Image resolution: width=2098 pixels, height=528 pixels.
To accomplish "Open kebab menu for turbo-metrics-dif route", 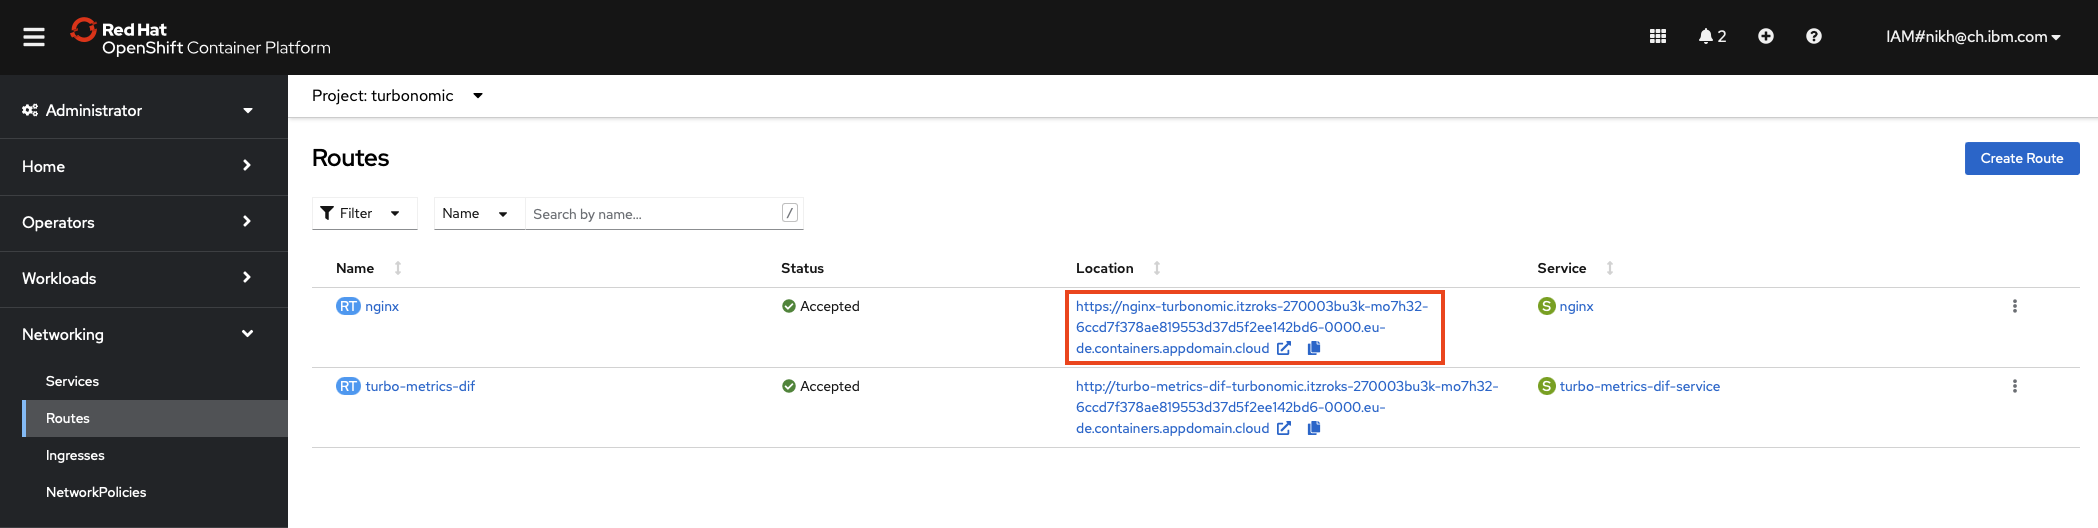I will [x=2014, y=386].
